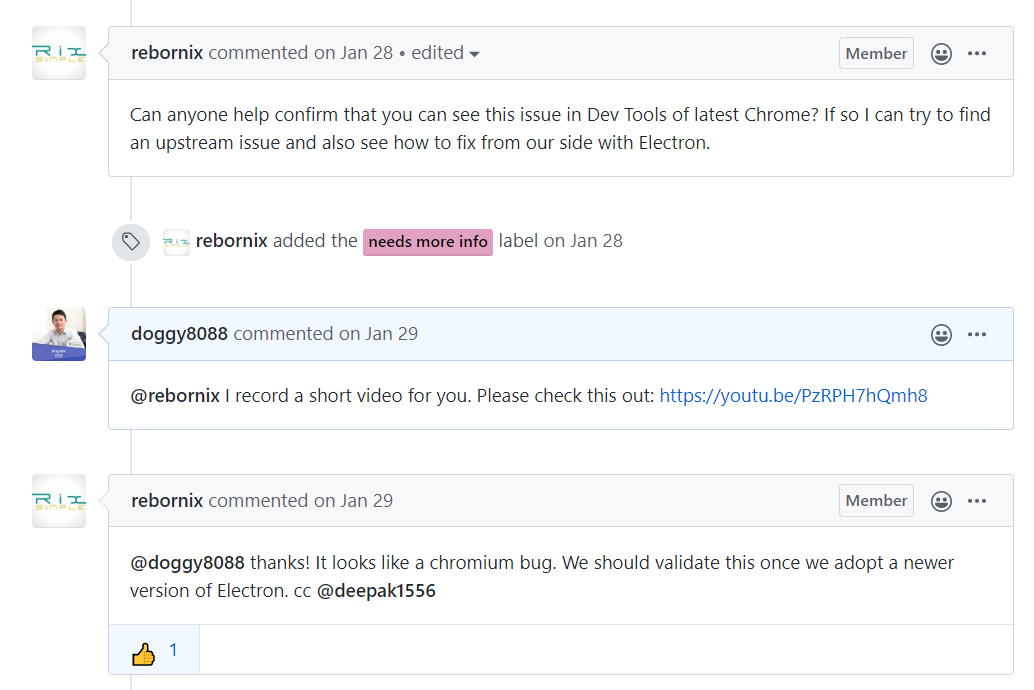The image size is (1034, 690).
Task: Open more options on rebornix's Jan 29 comment
Action: point(977,501)
